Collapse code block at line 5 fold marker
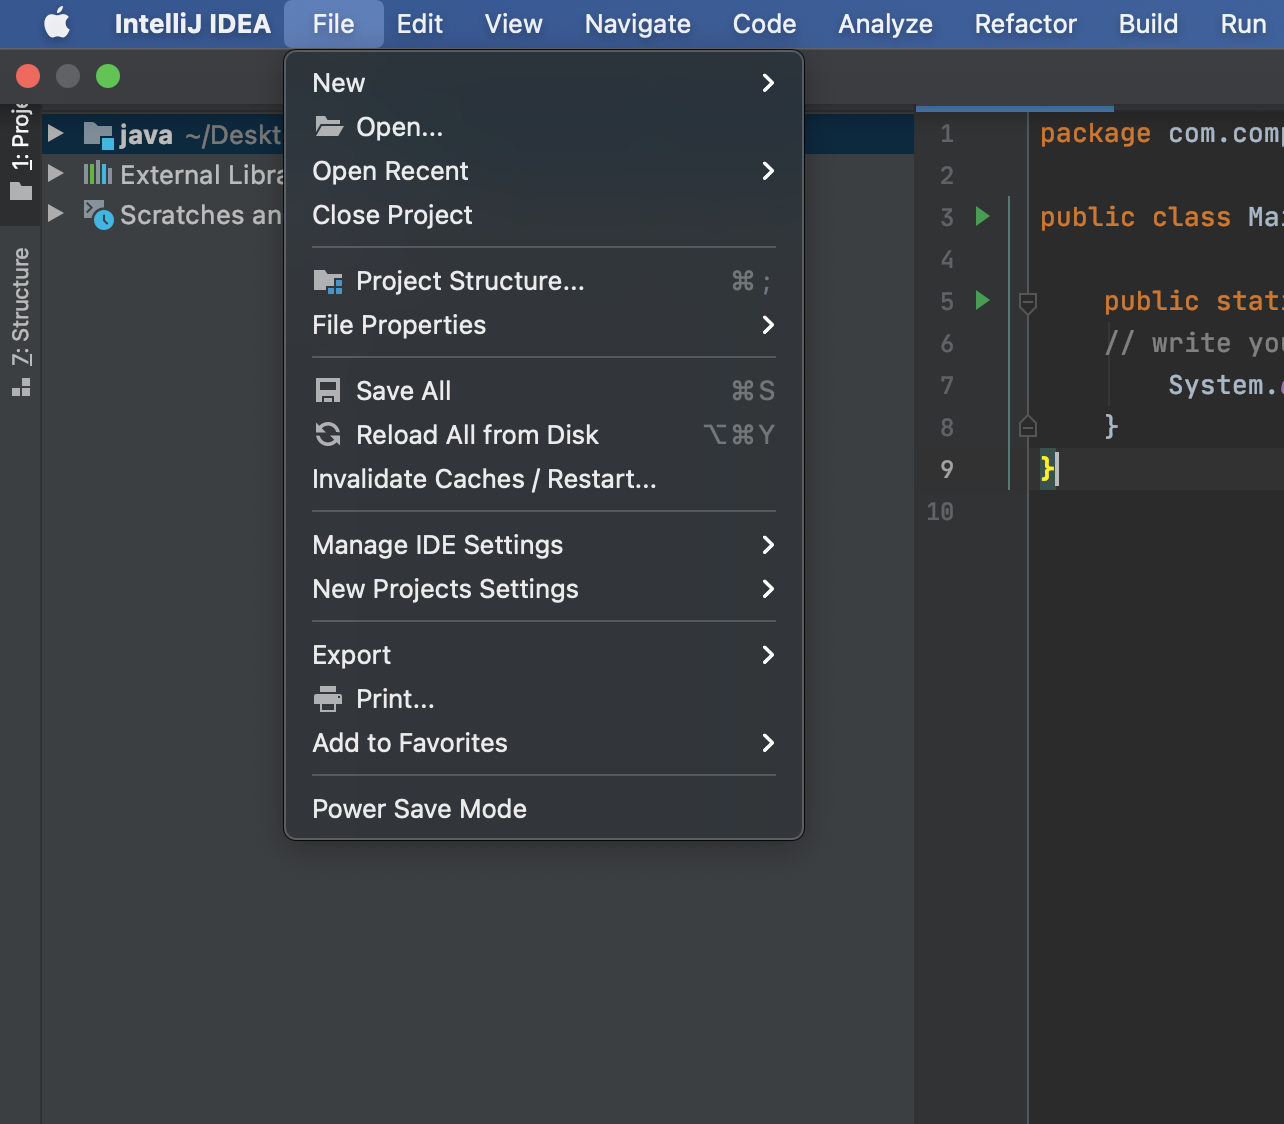The width and height of the screenshot is (1284, 1124). [x=1027, y=302]
